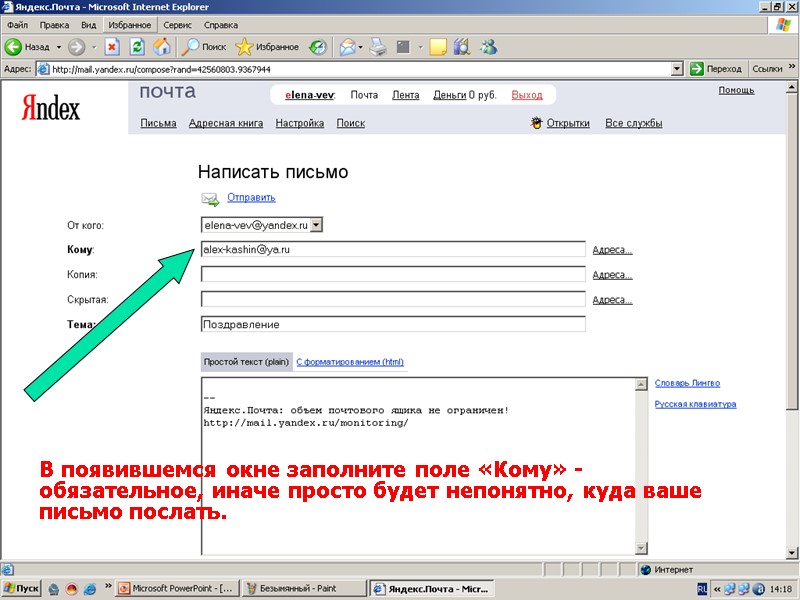Open the Избранное menu

(130, 24)
